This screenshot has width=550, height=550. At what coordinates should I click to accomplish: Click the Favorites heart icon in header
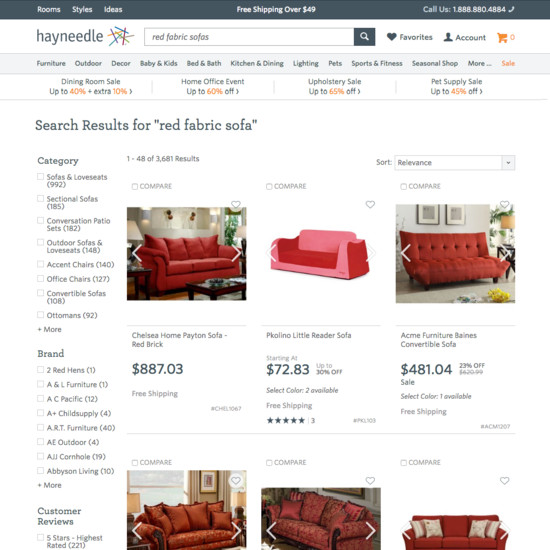click(391, 37)
